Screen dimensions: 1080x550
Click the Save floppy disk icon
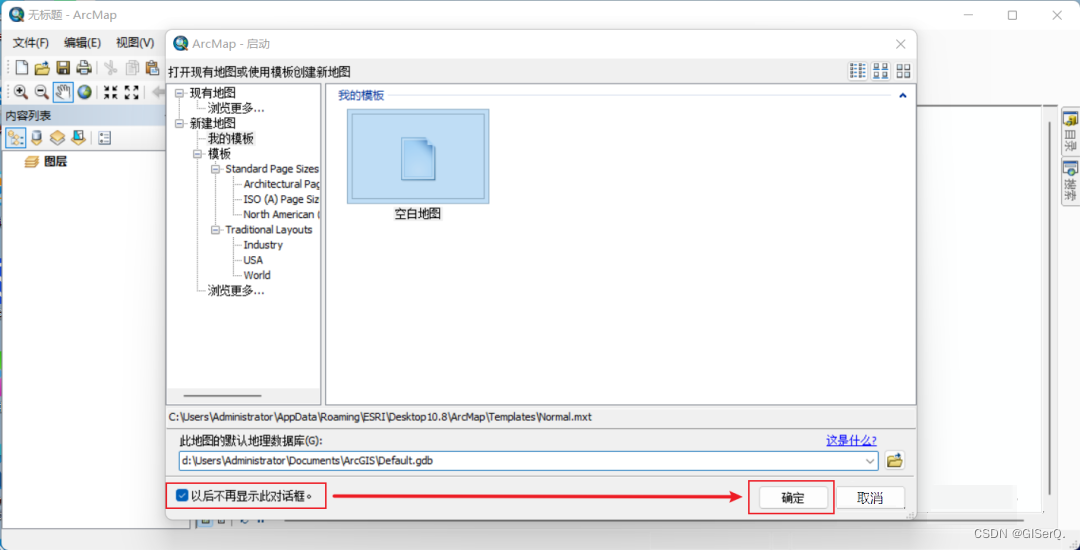[63, 67]
